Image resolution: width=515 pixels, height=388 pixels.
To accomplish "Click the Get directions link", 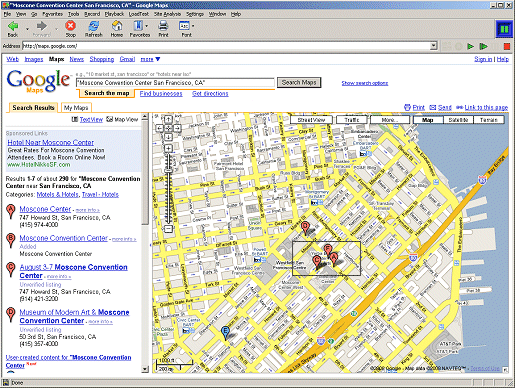I will [x=210, y=94].
